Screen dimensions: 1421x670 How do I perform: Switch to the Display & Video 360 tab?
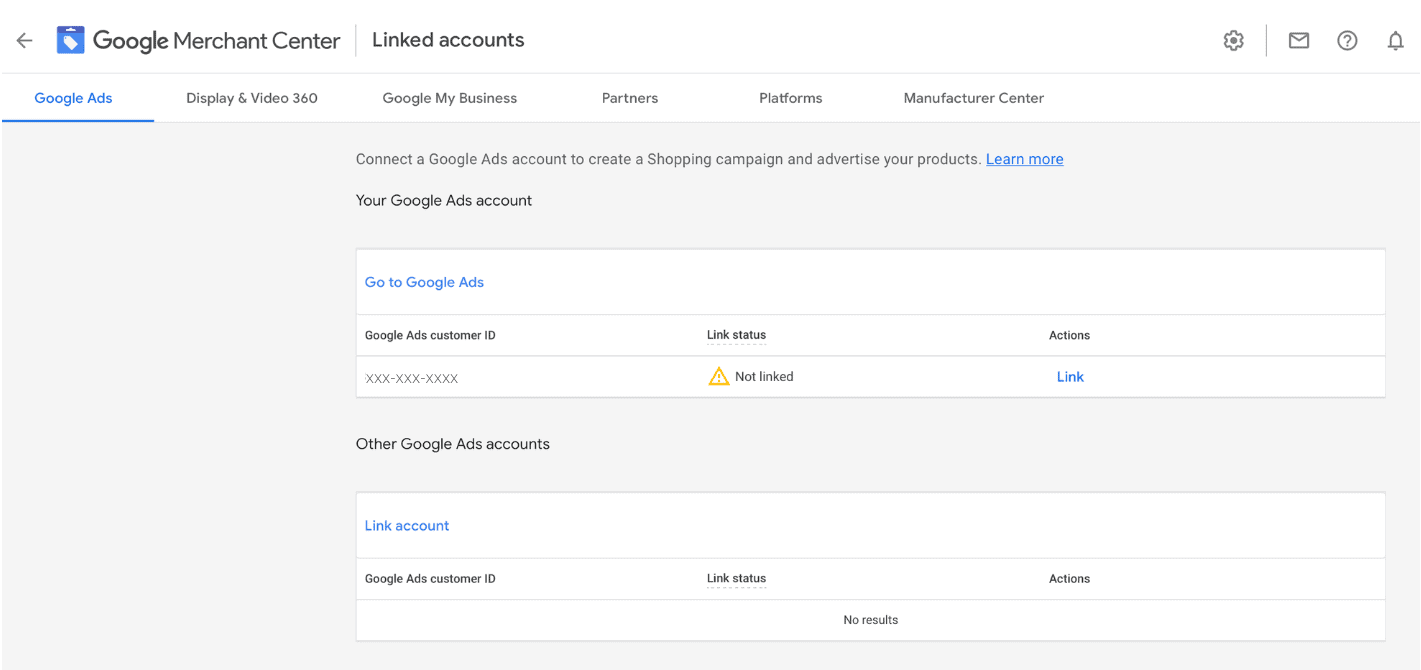click(x=252, y=98)
